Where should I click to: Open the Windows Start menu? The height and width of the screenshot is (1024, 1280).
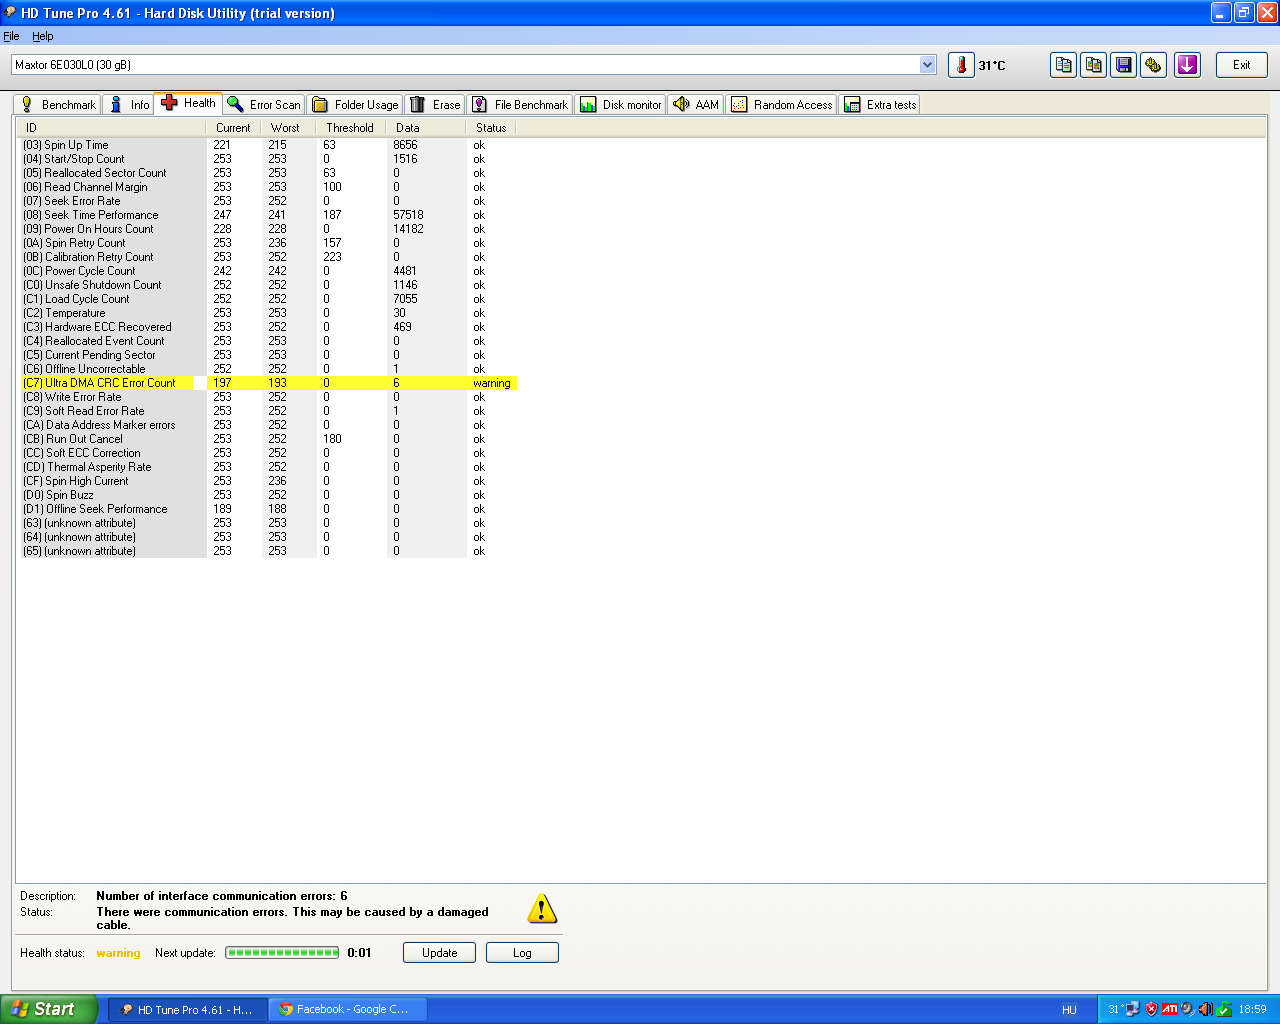point(49,1009)
